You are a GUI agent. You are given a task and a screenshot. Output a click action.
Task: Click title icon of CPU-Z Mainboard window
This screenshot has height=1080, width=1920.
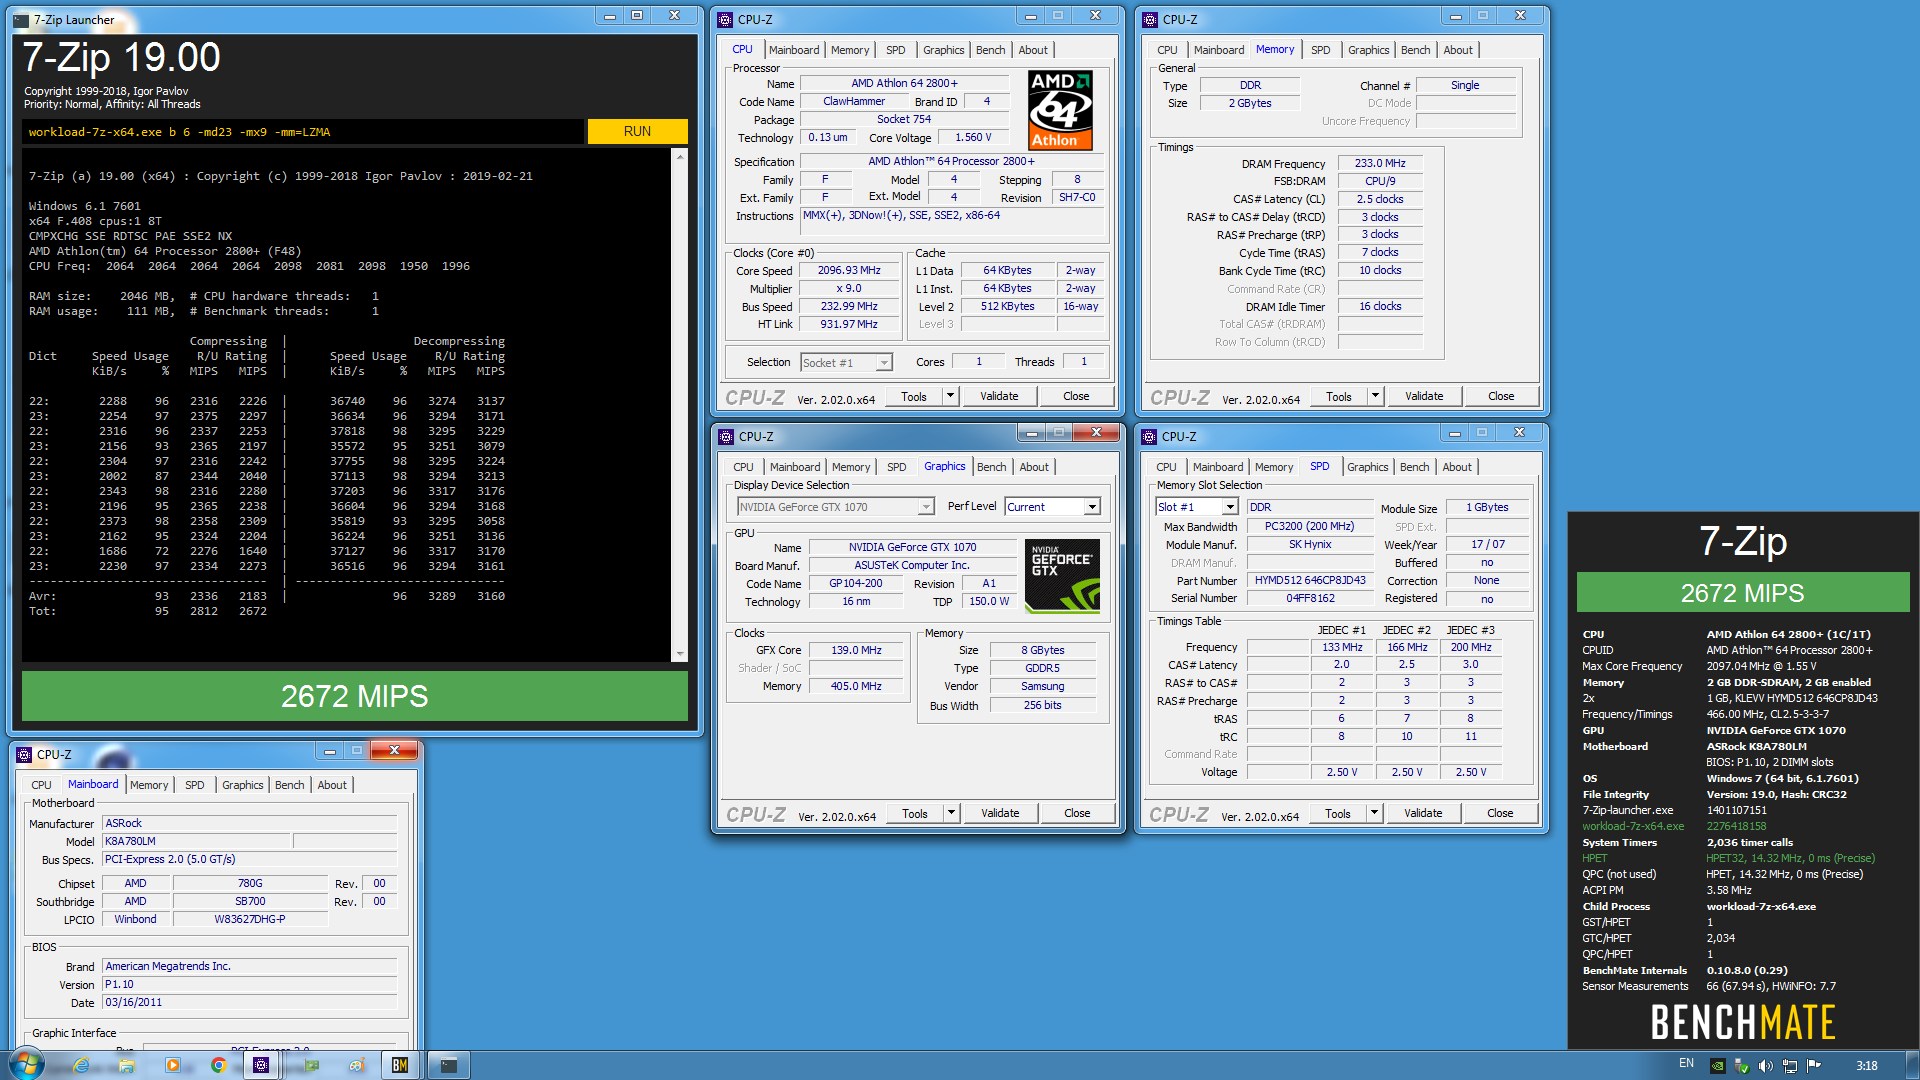[24, 755]
